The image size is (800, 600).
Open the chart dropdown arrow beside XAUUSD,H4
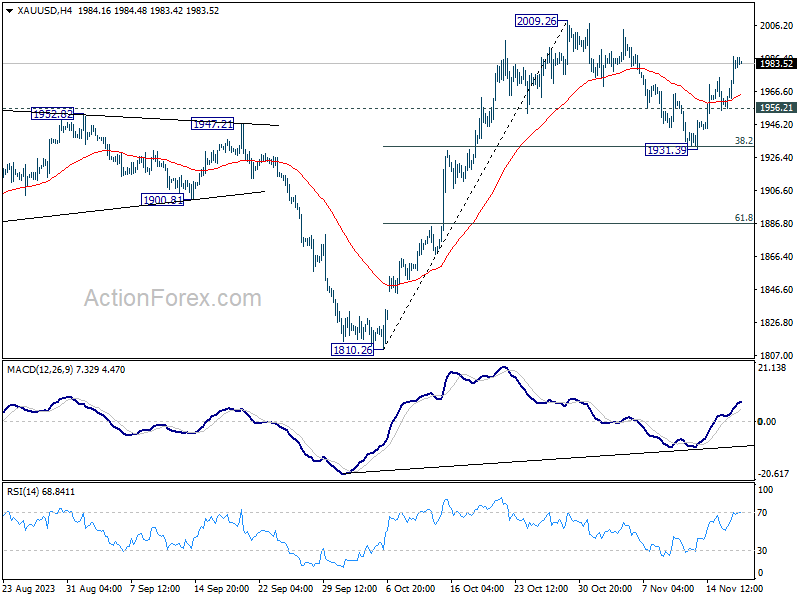(x=10, y=11)
